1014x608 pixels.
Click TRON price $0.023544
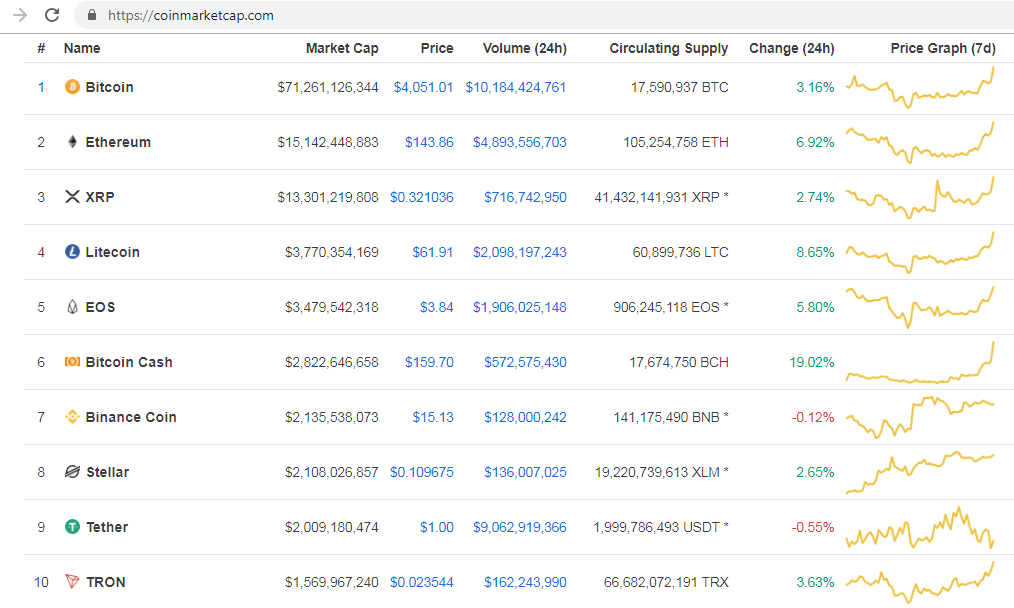422,581
